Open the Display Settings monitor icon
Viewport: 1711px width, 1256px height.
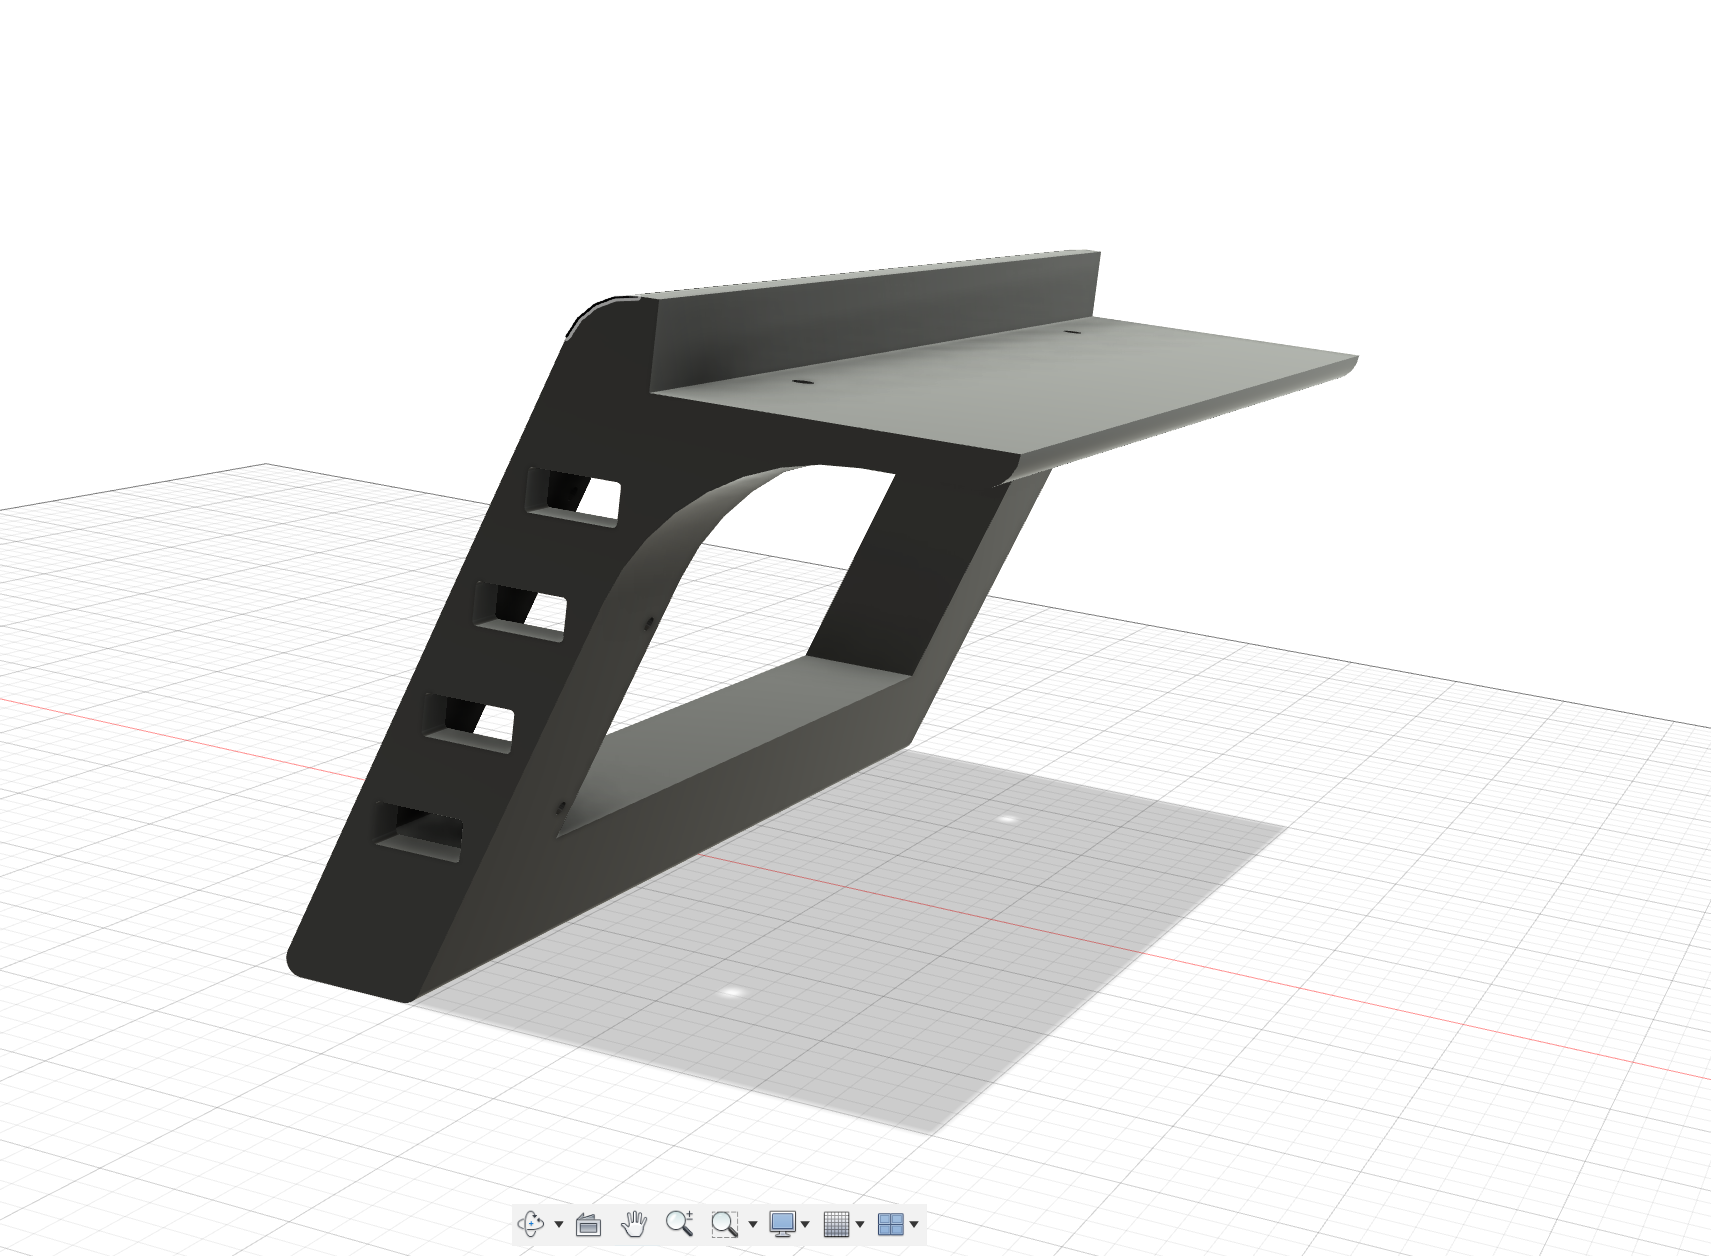click(x=782, y=1223)
